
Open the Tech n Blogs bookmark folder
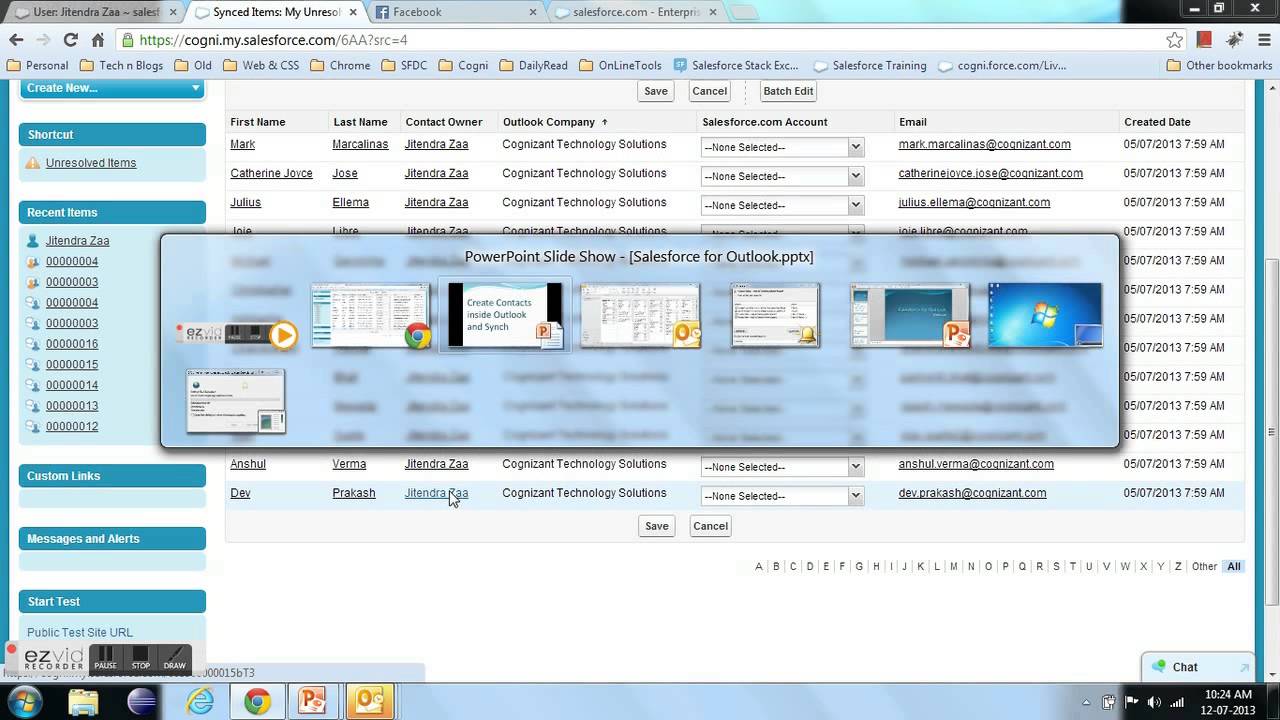coord(121,65)
